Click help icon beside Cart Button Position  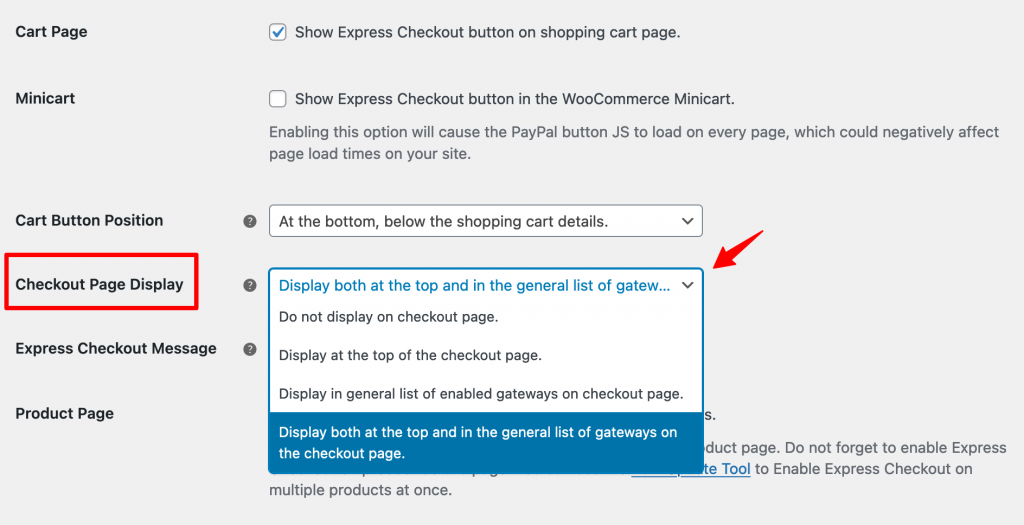coord(249,221)
